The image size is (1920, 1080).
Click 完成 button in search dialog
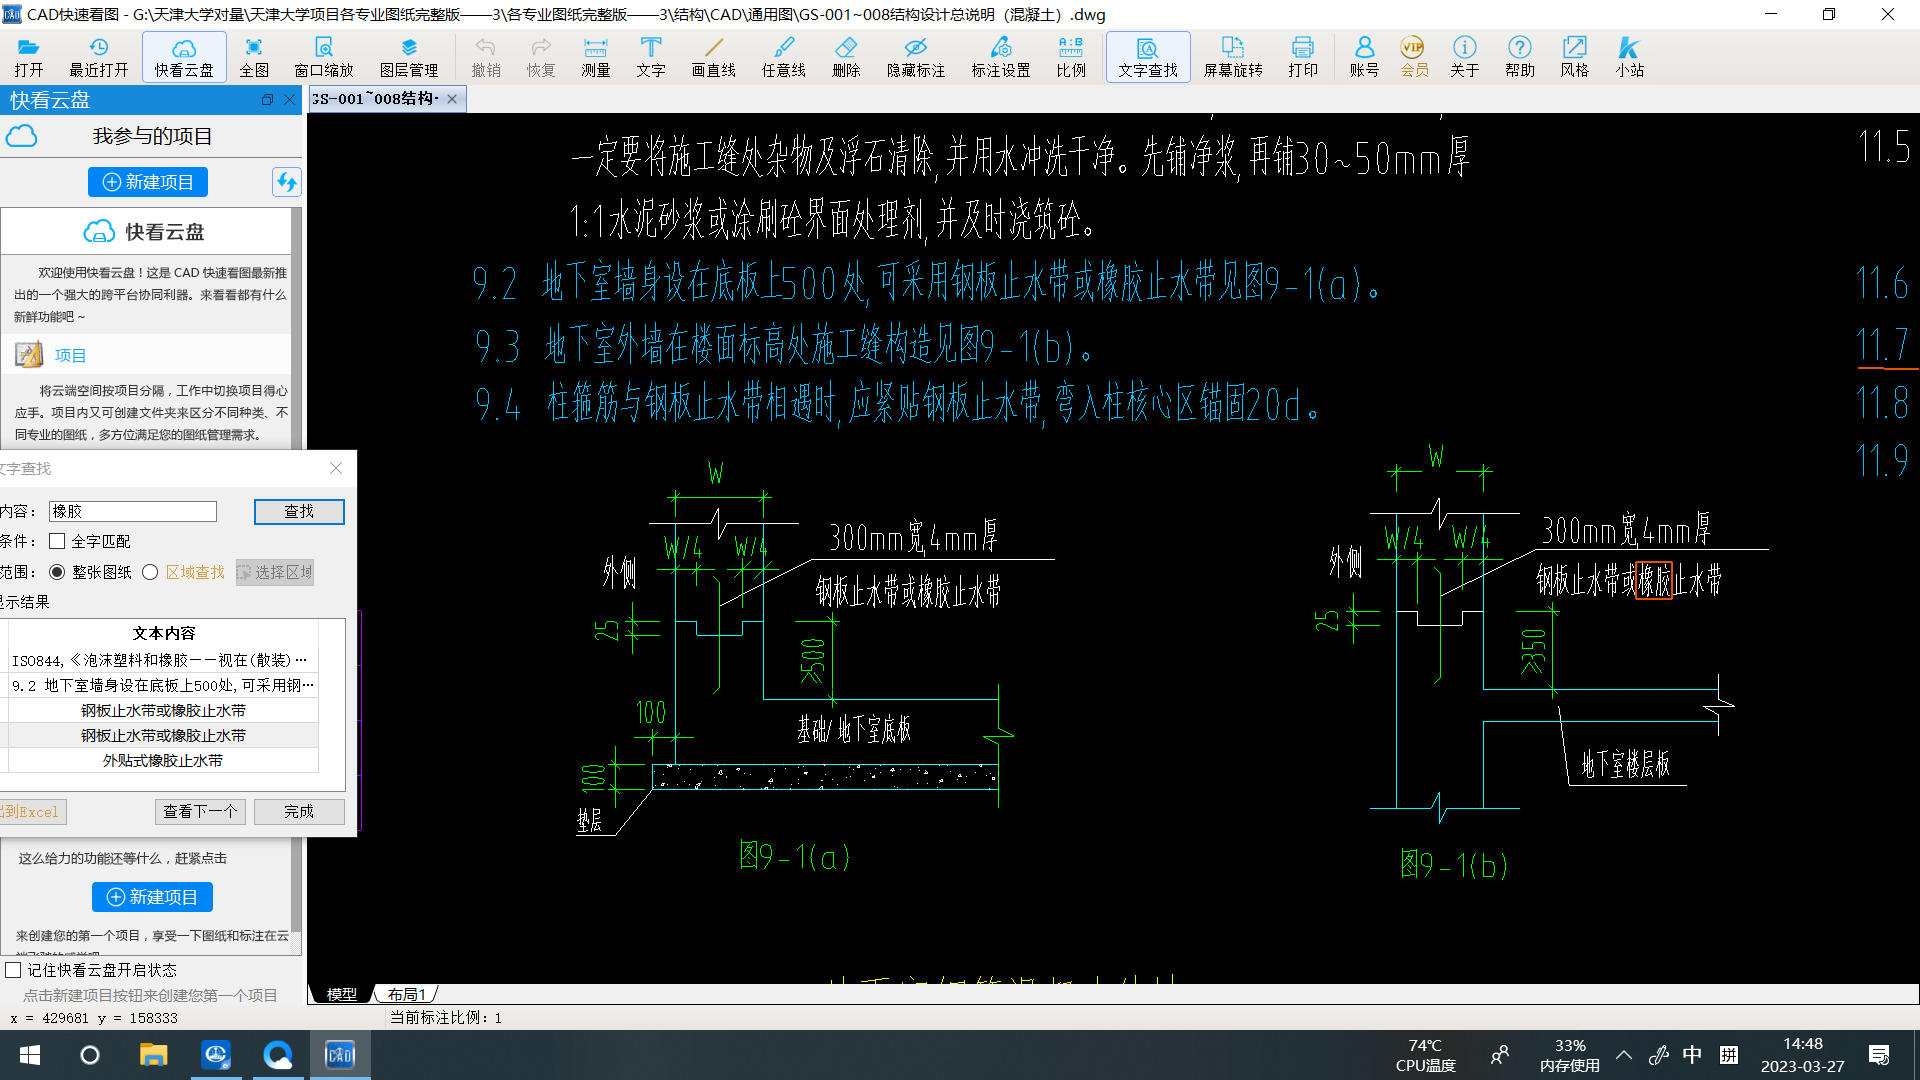(x=299, y=811)
